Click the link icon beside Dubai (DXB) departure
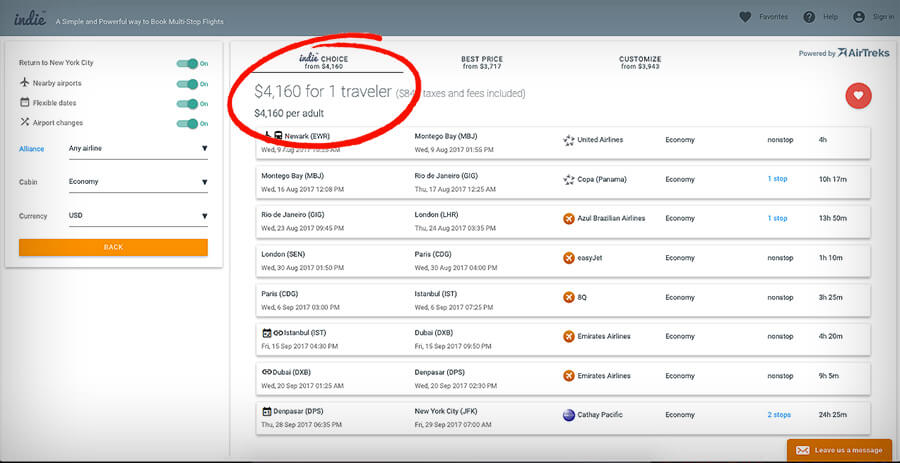The image size is (900, 463). click(x=266, y=372)
